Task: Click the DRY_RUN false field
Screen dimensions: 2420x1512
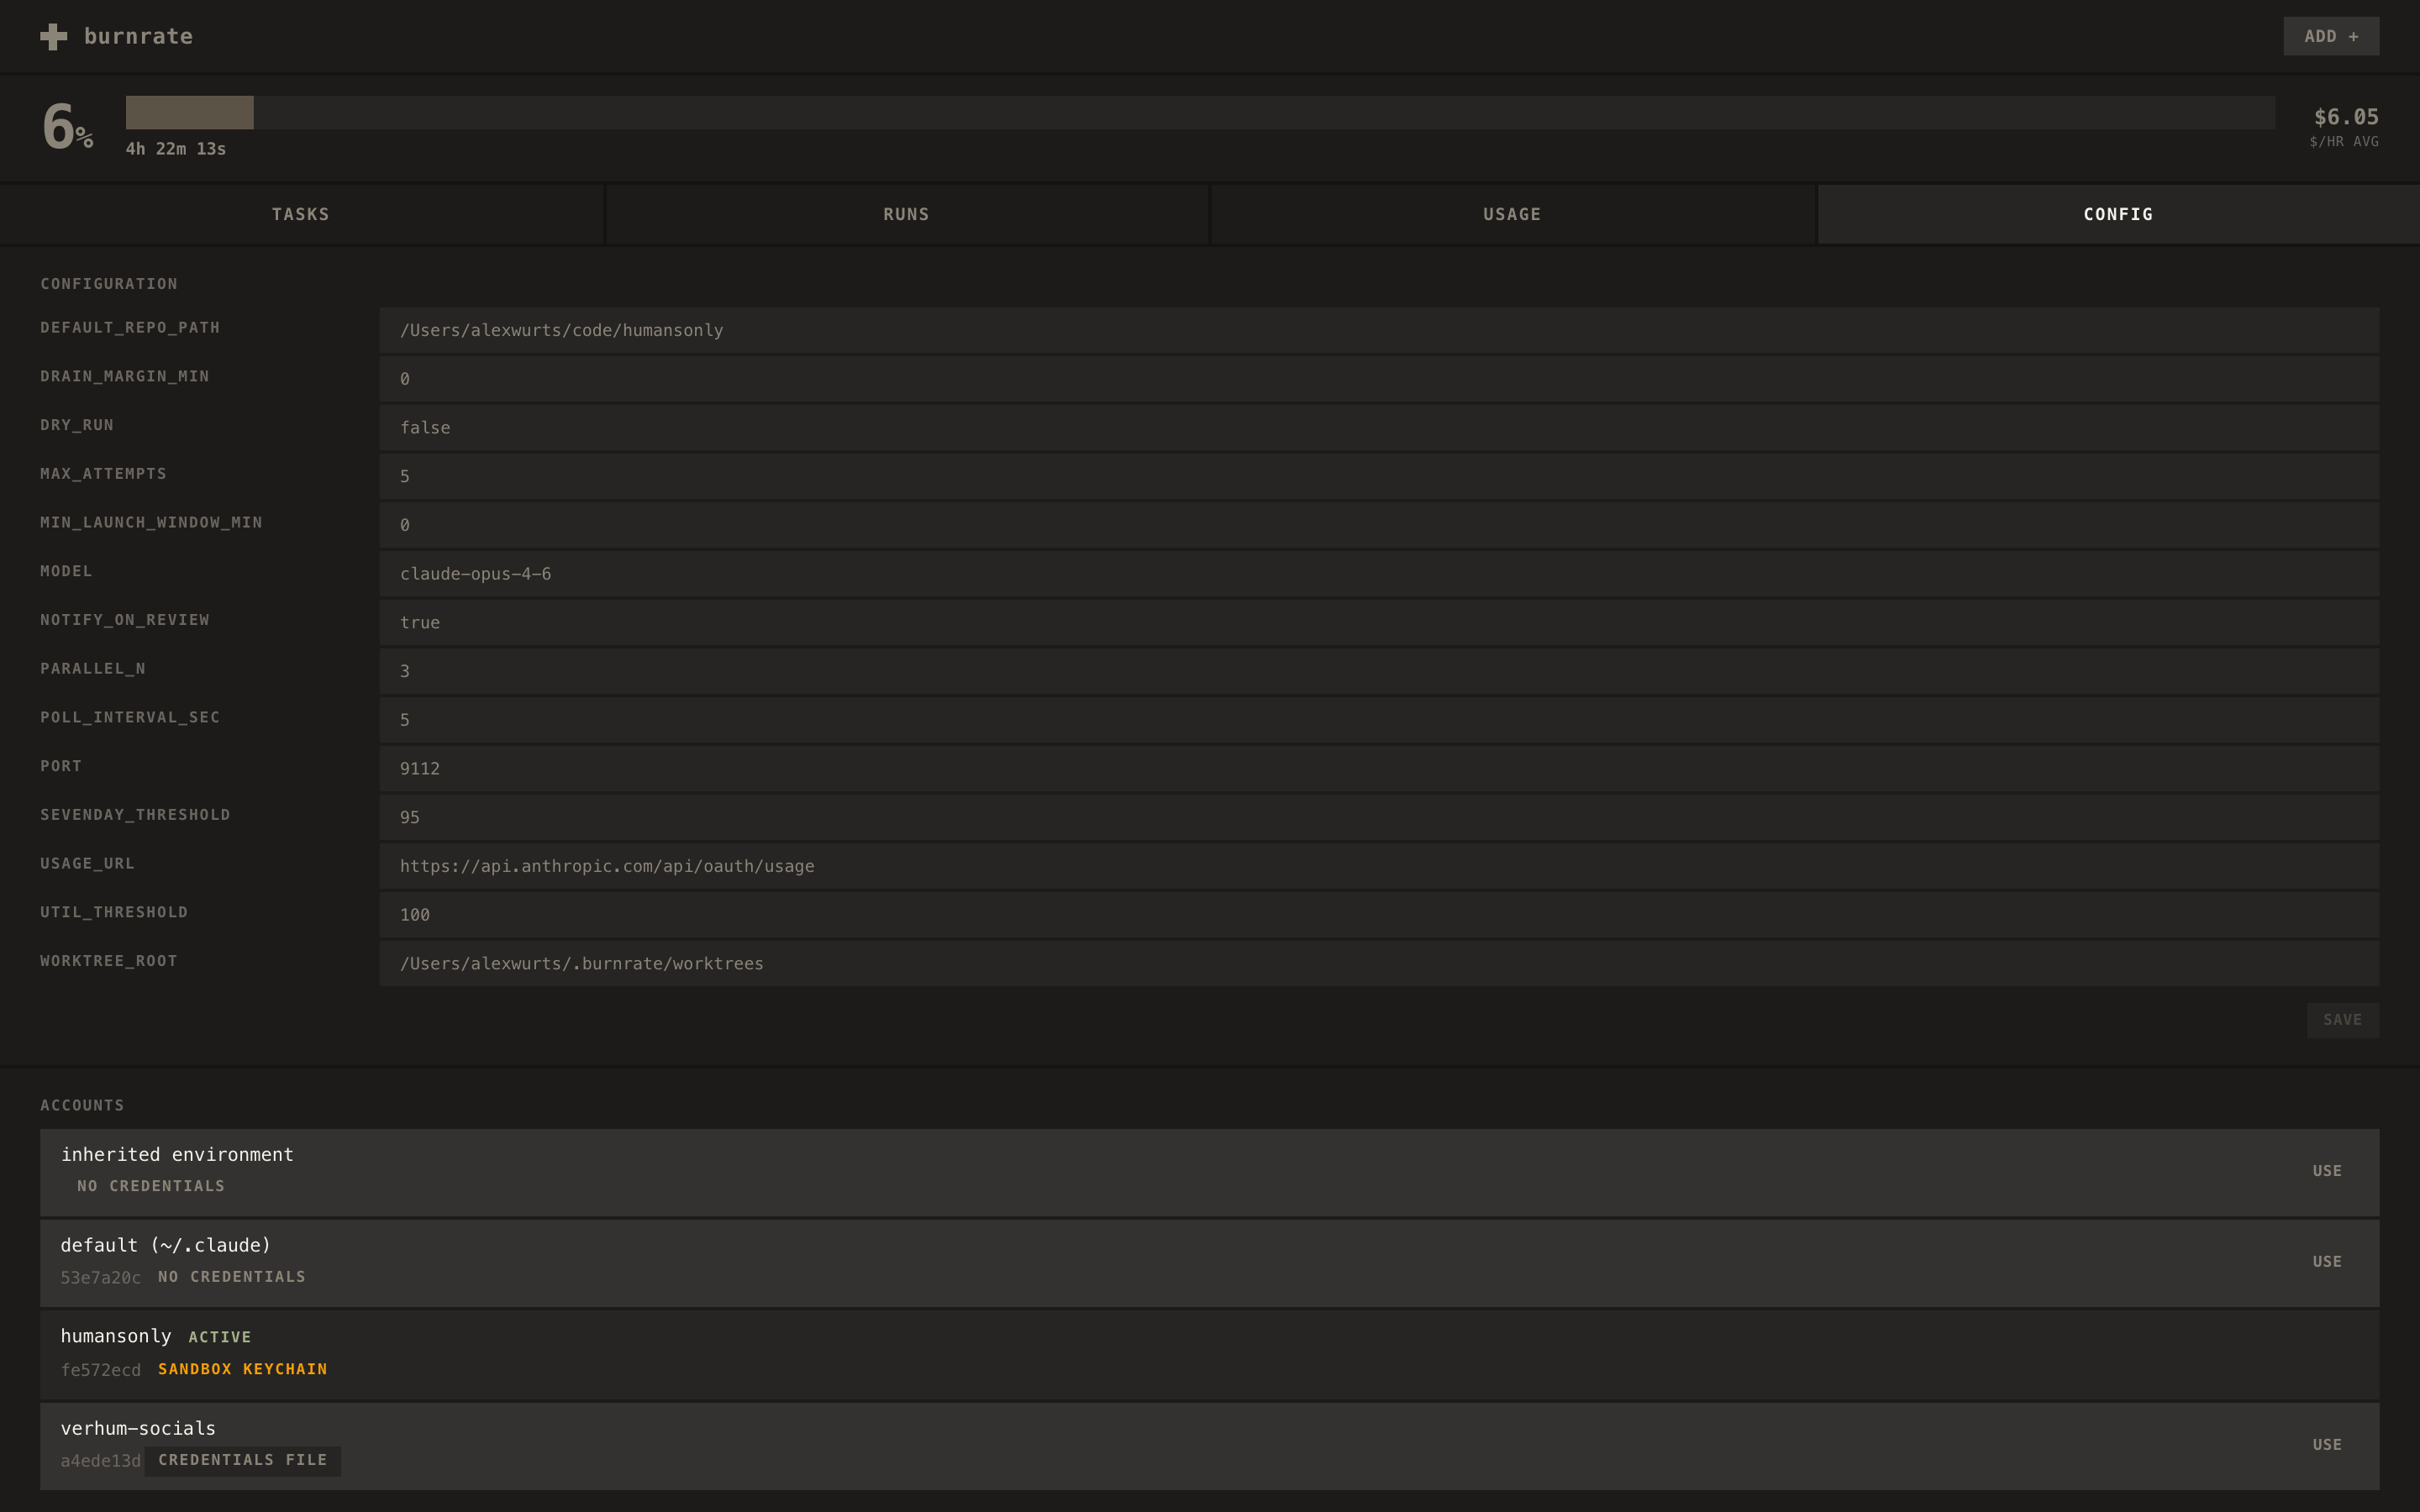Action: (x=1379, y=428)
